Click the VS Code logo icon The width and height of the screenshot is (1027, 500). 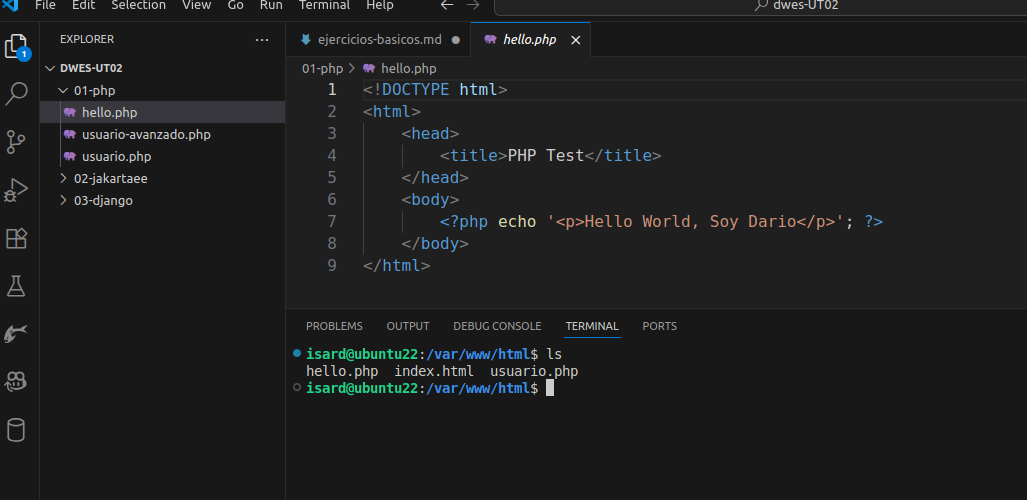(x=10, y=5)
